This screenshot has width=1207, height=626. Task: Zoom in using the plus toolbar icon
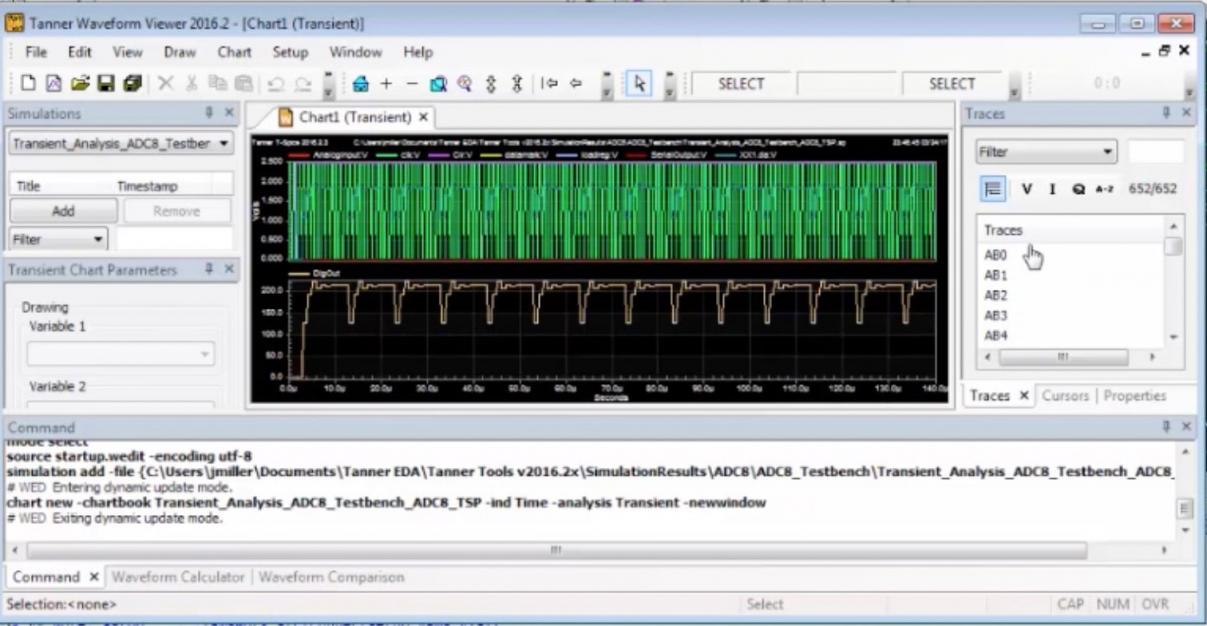click(387, 85)
